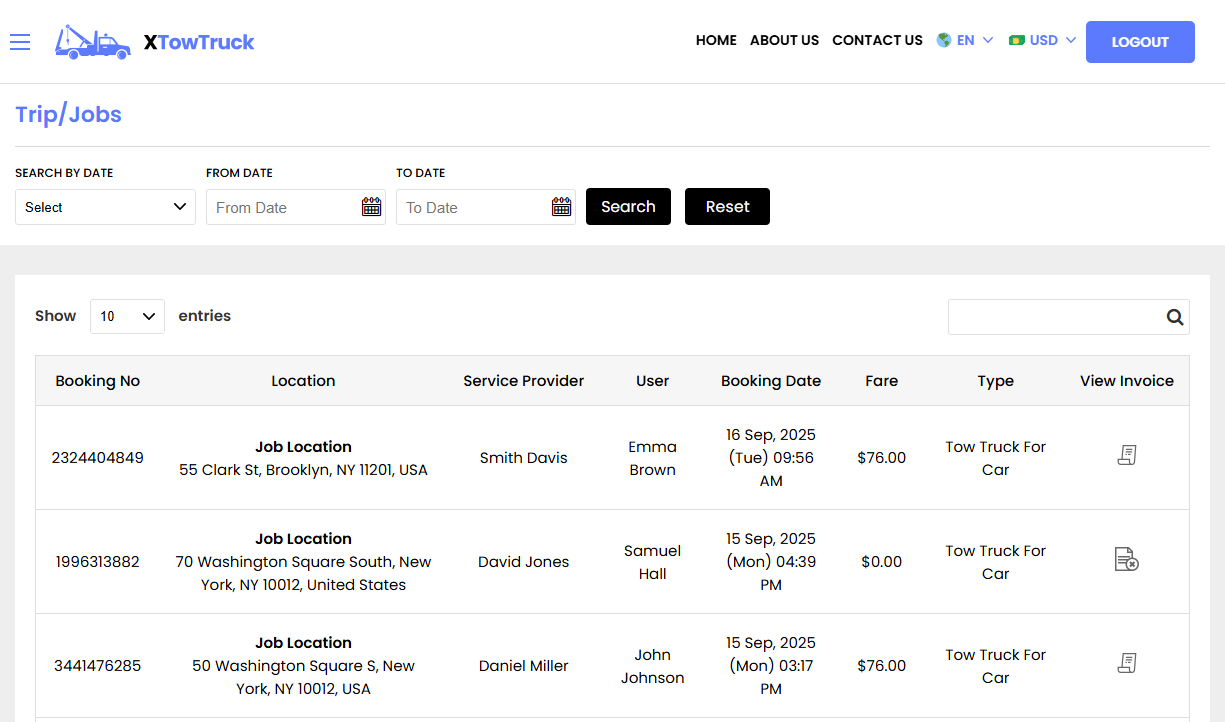The image size is (1225, 722).
Task: Change the Show entries count
Action: click(x=127, y=316)
